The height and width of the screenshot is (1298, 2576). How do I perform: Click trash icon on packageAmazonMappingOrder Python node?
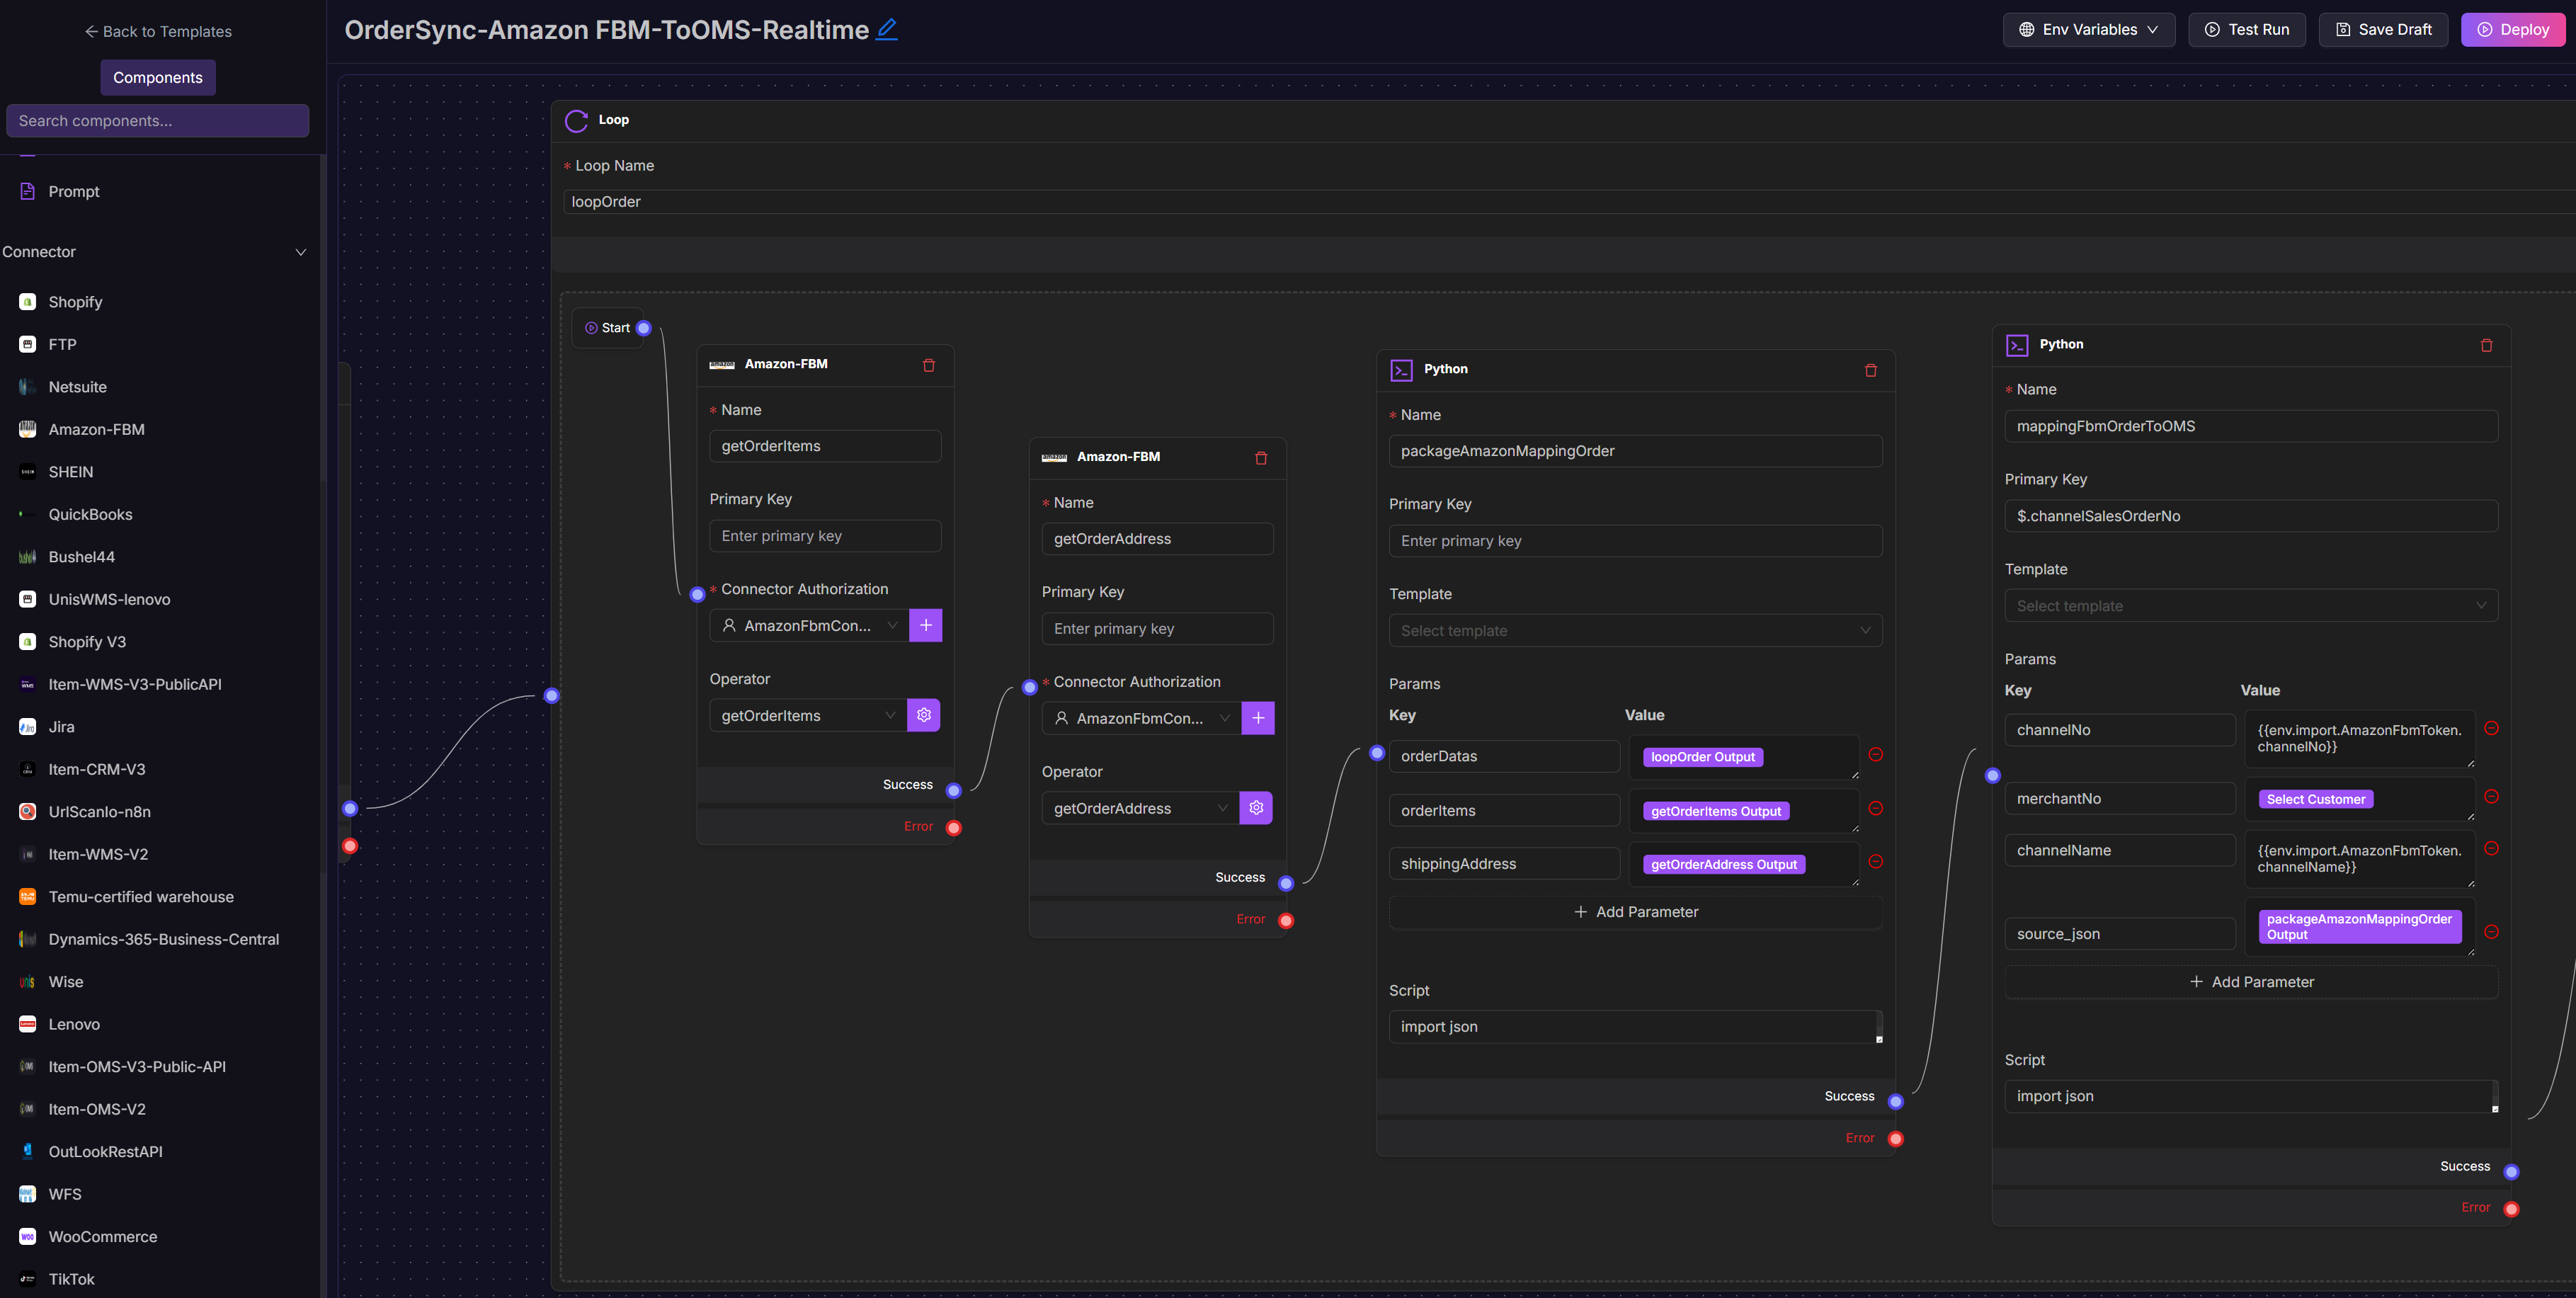(x=1870, y=370)
